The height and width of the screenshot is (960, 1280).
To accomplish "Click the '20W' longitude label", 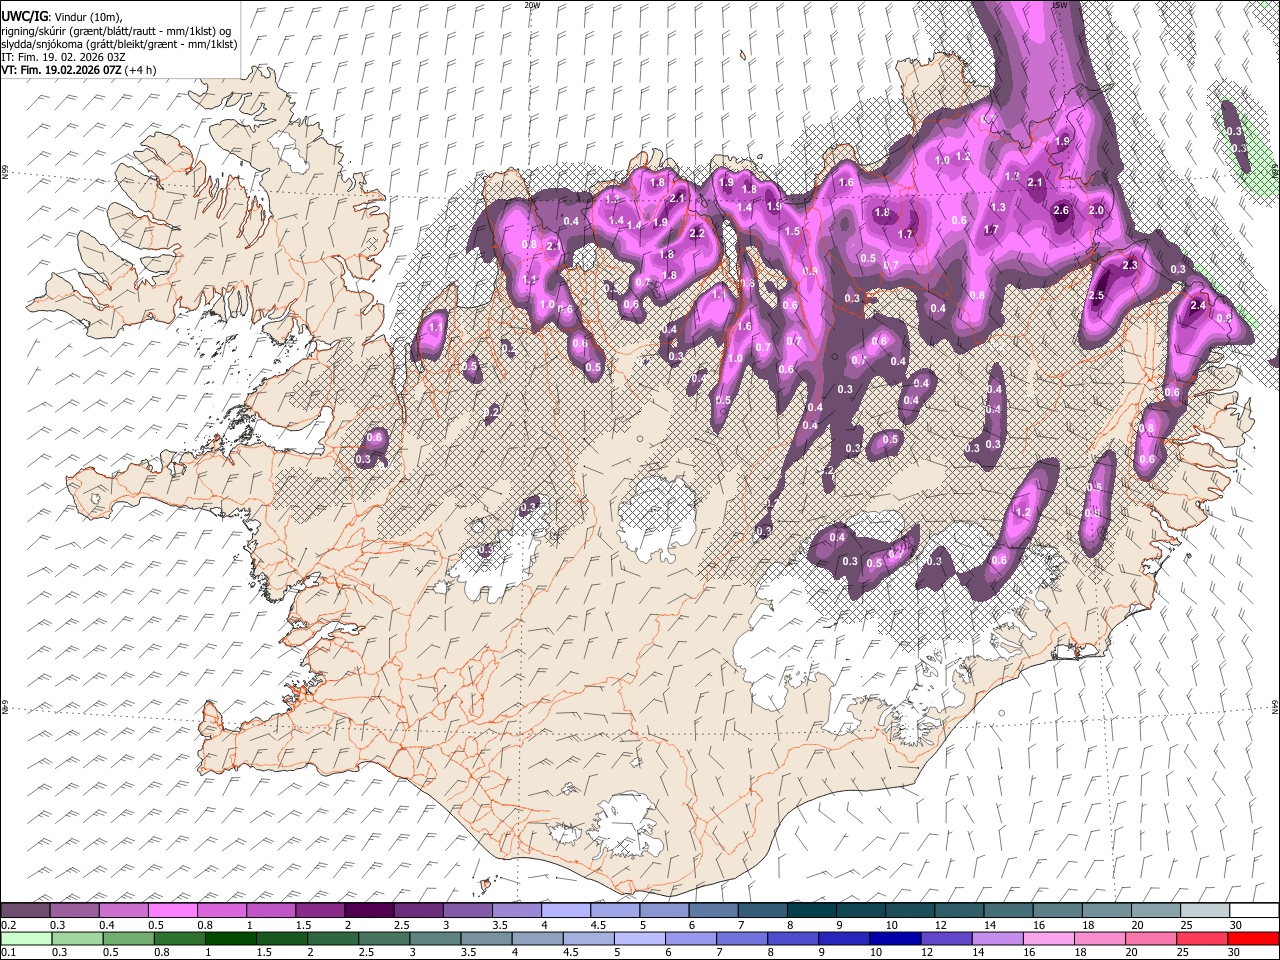I will click(532, 5).
